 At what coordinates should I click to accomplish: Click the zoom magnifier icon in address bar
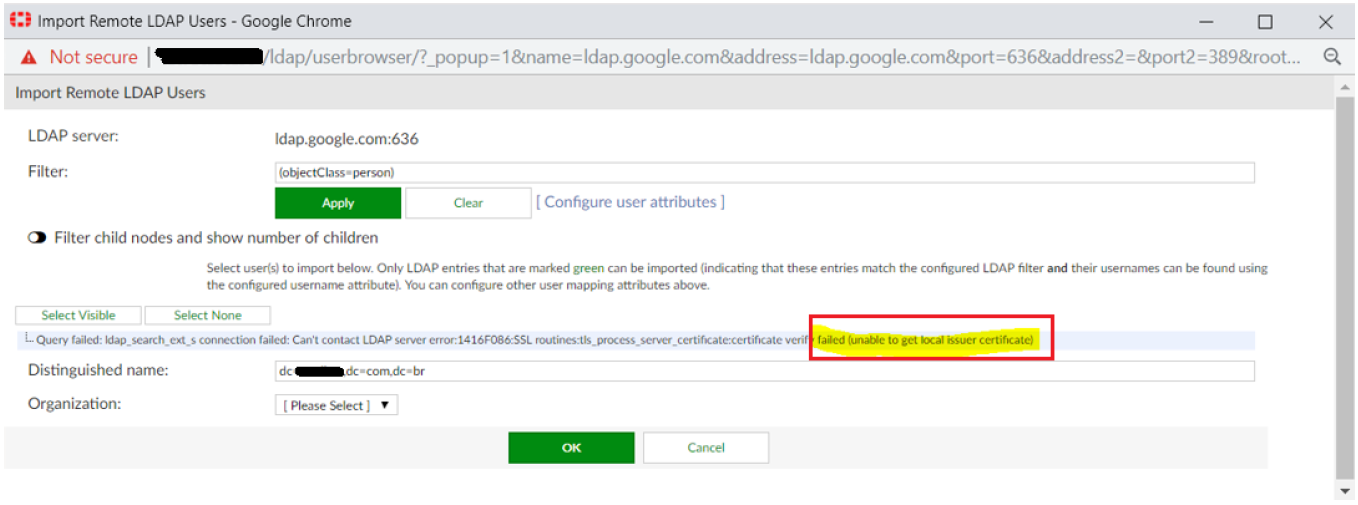coord(1332,57)
